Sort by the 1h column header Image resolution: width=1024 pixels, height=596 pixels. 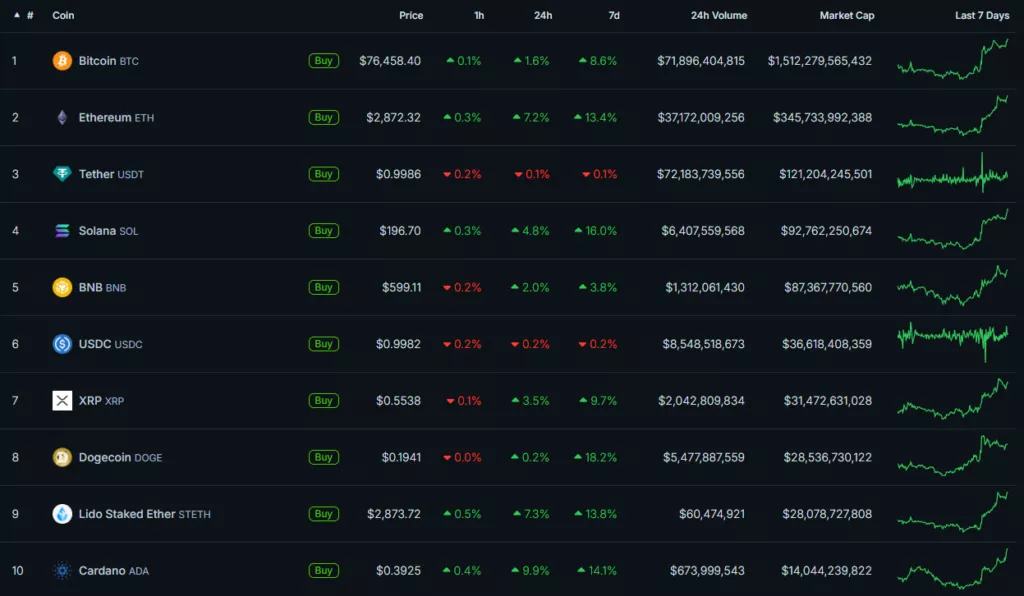click(x=479, y=15)
